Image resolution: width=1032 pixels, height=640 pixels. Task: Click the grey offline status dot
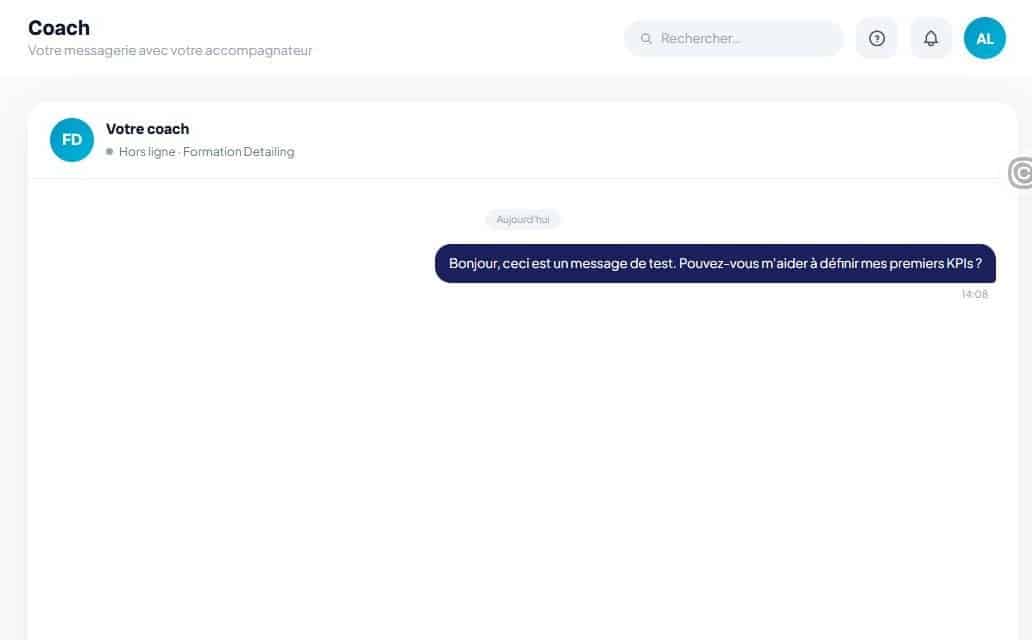click(x=109, y=151)
